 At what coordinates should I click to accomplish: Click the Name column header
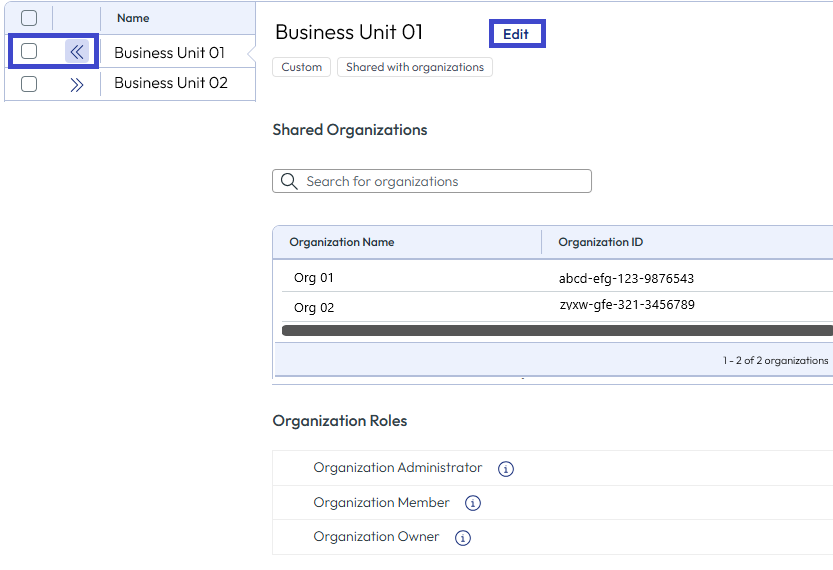[x=133, y=18]
